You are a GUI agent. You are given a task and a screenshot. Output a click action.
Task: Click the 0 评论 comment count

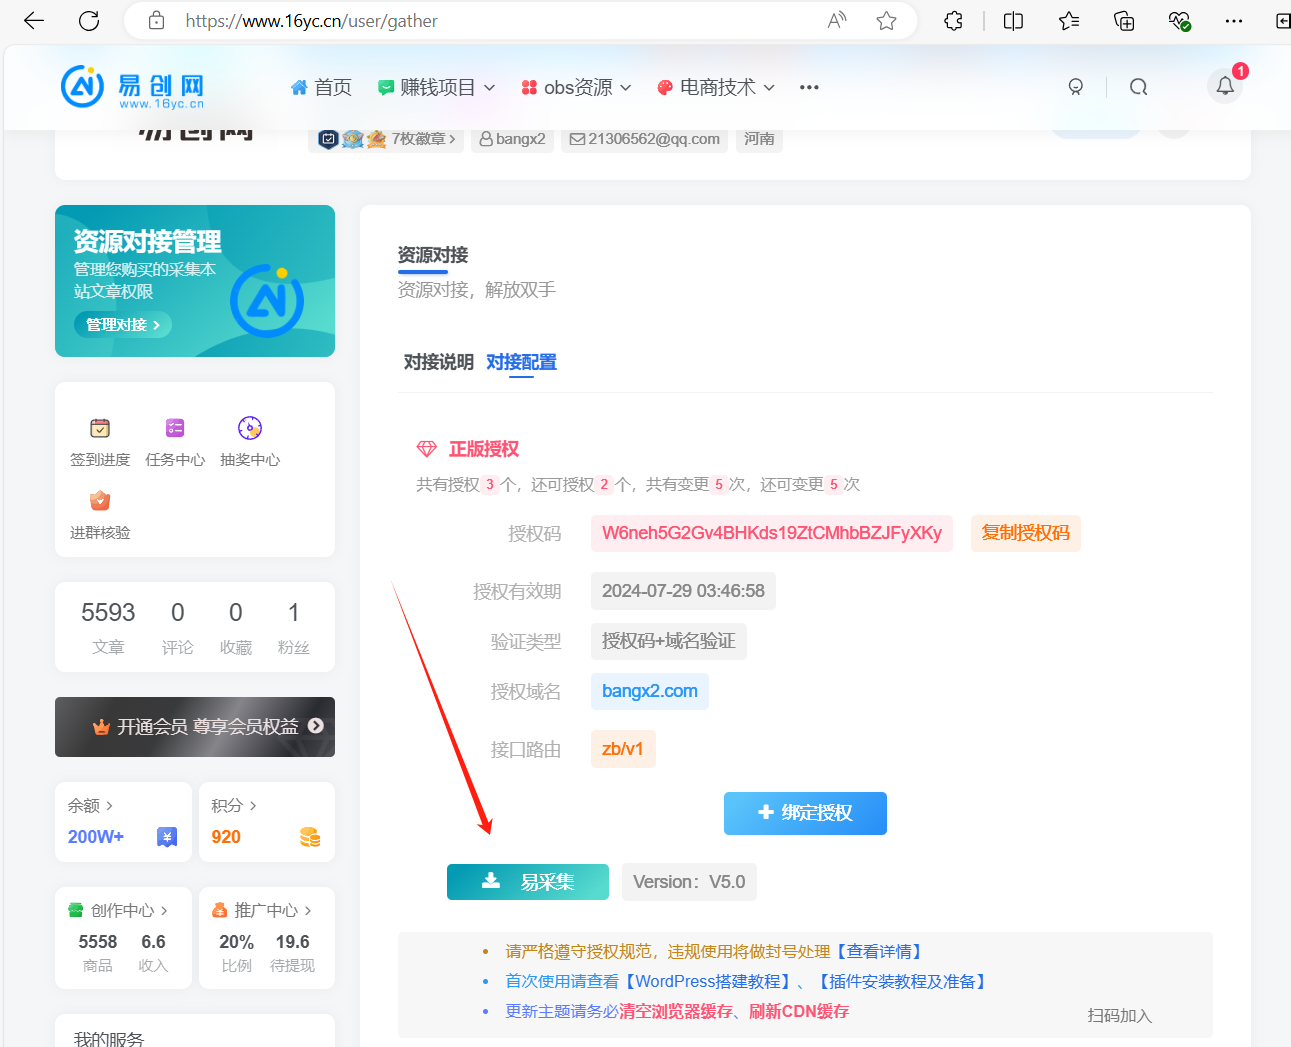[178, 627]
